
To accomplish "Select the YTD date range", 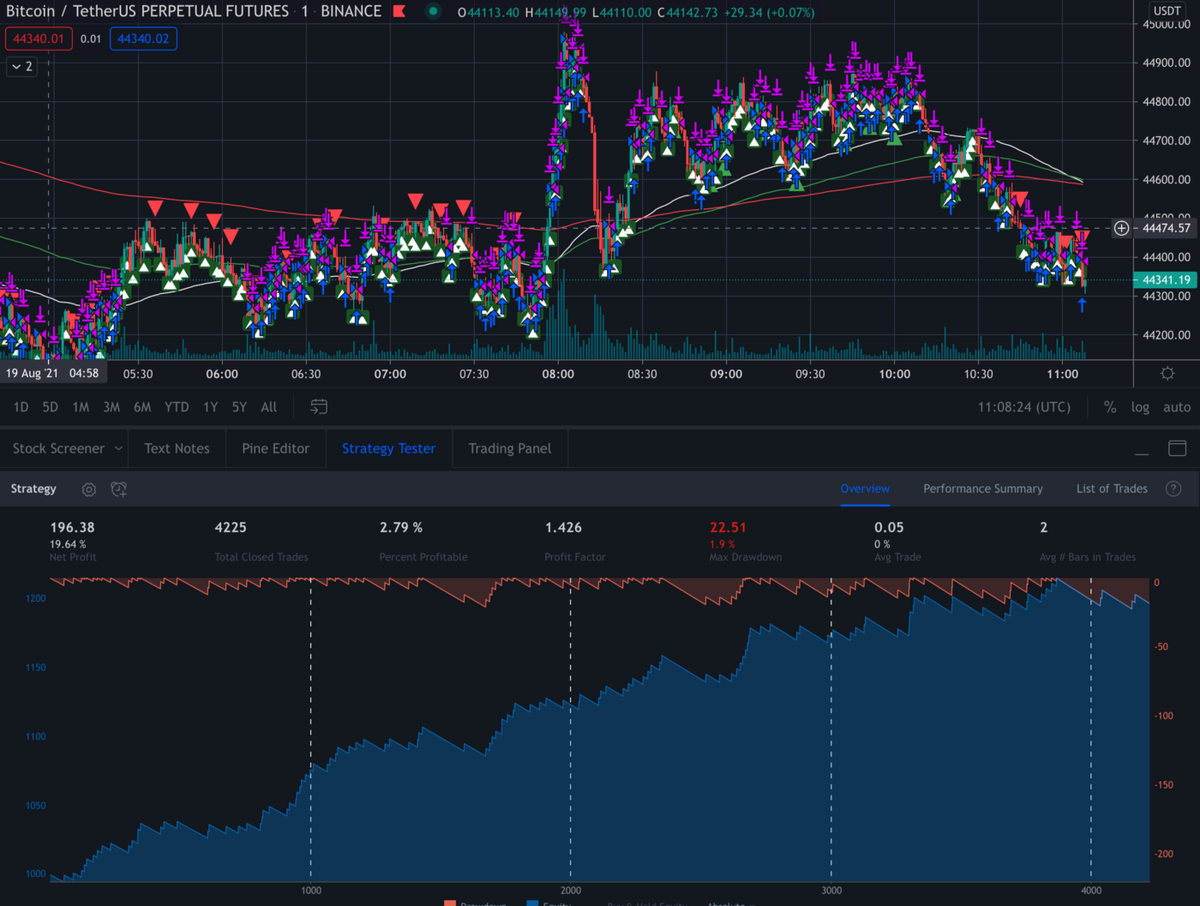I will (x=177, y=407).
